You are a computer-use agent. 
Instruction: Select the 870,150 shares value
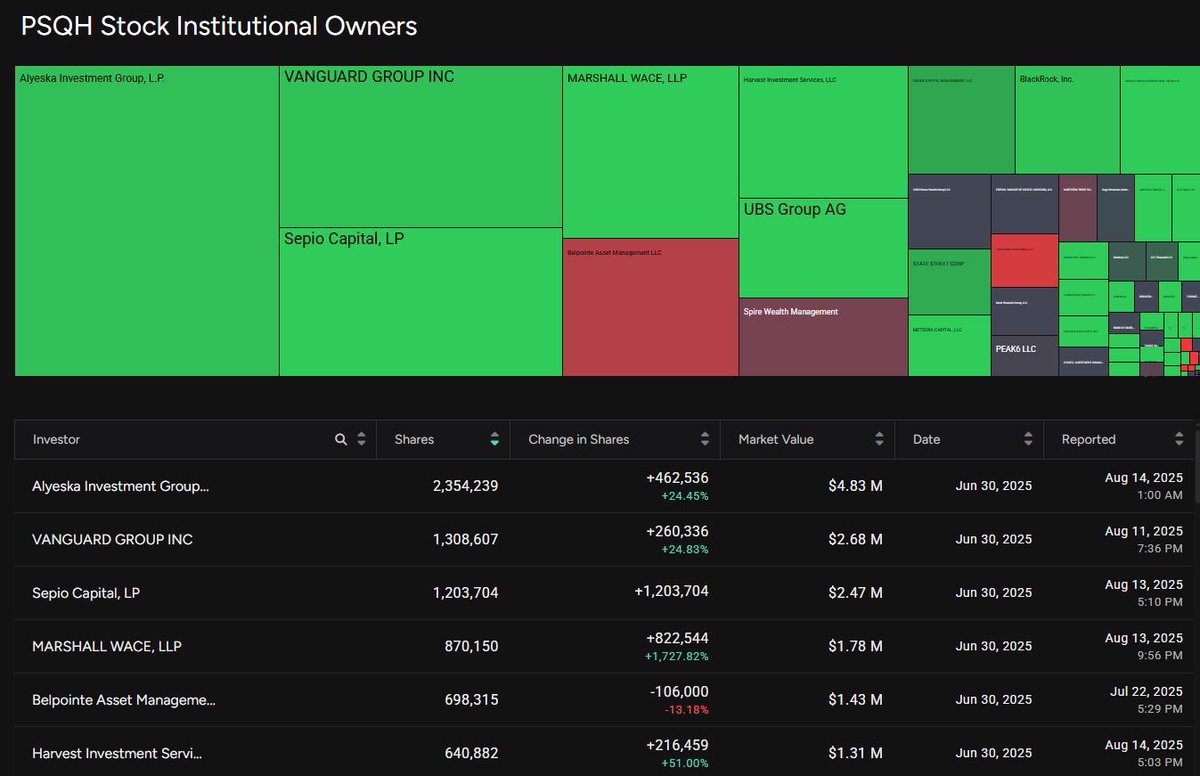coord(471,646)
